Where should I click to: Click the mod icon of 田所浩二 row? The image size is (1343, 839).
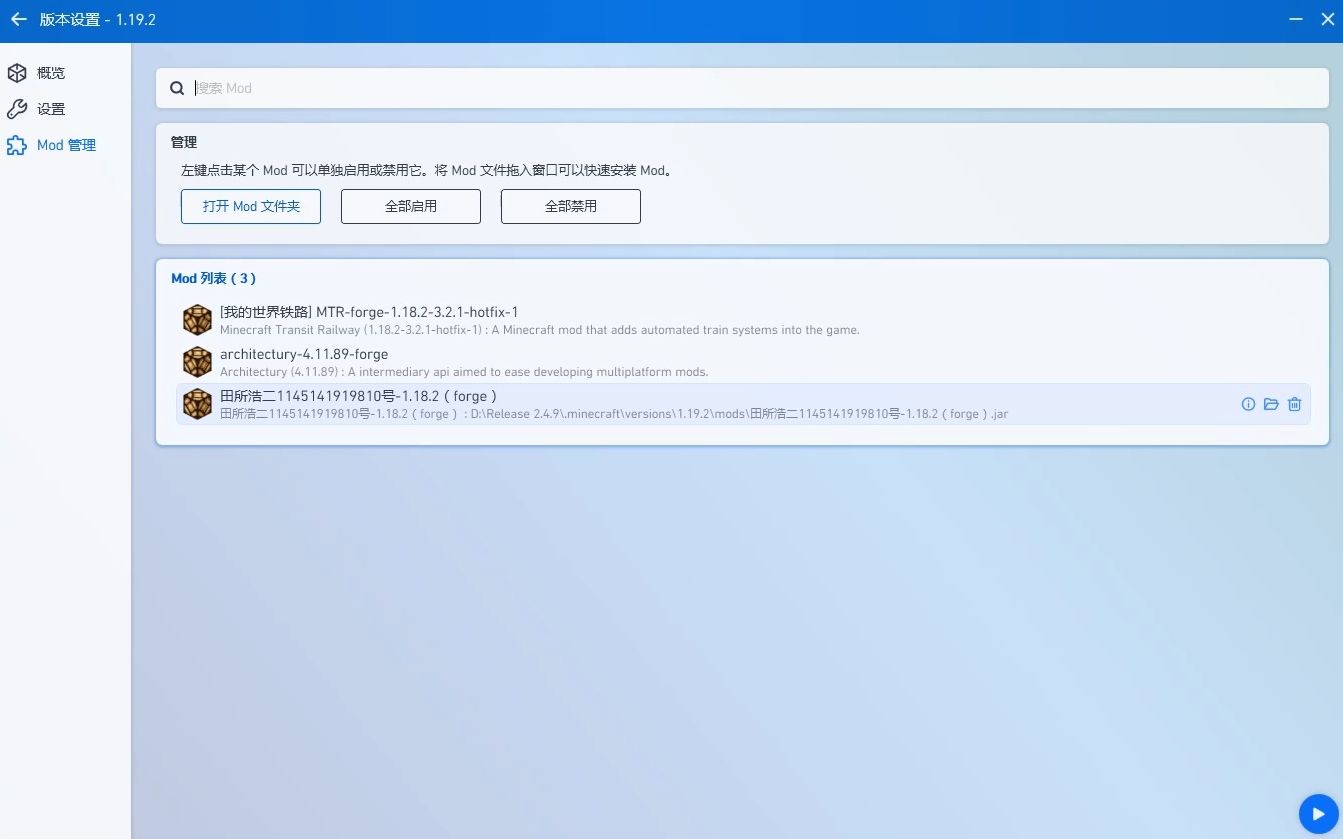[x=197, y=404]
